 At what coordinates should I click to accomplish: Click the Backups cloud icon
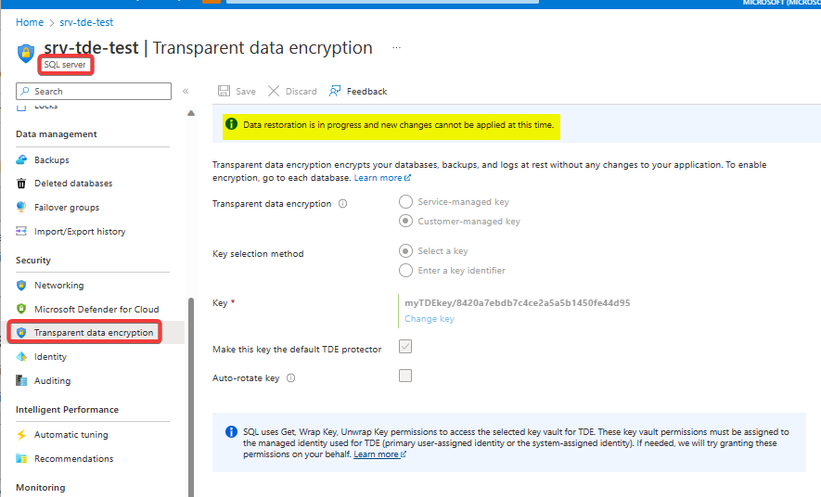[22, 160]
